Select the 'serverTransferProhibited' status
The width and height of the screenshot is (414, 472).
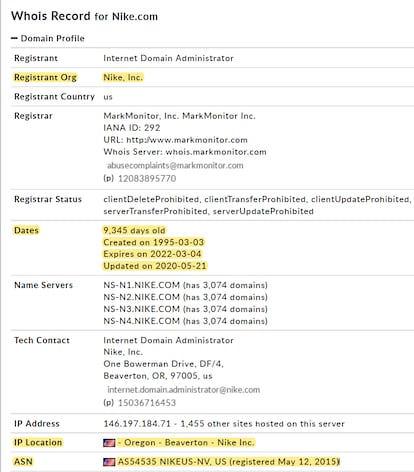tap(155, 211)
